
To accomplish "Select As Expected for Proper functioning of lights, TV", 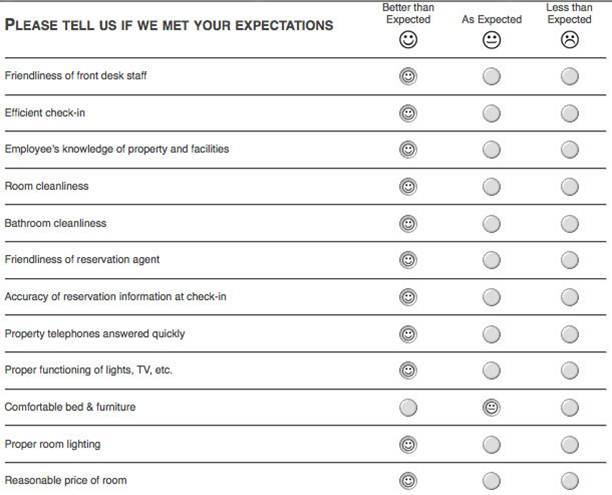I will pyautogui.click(x=491, y=370).
